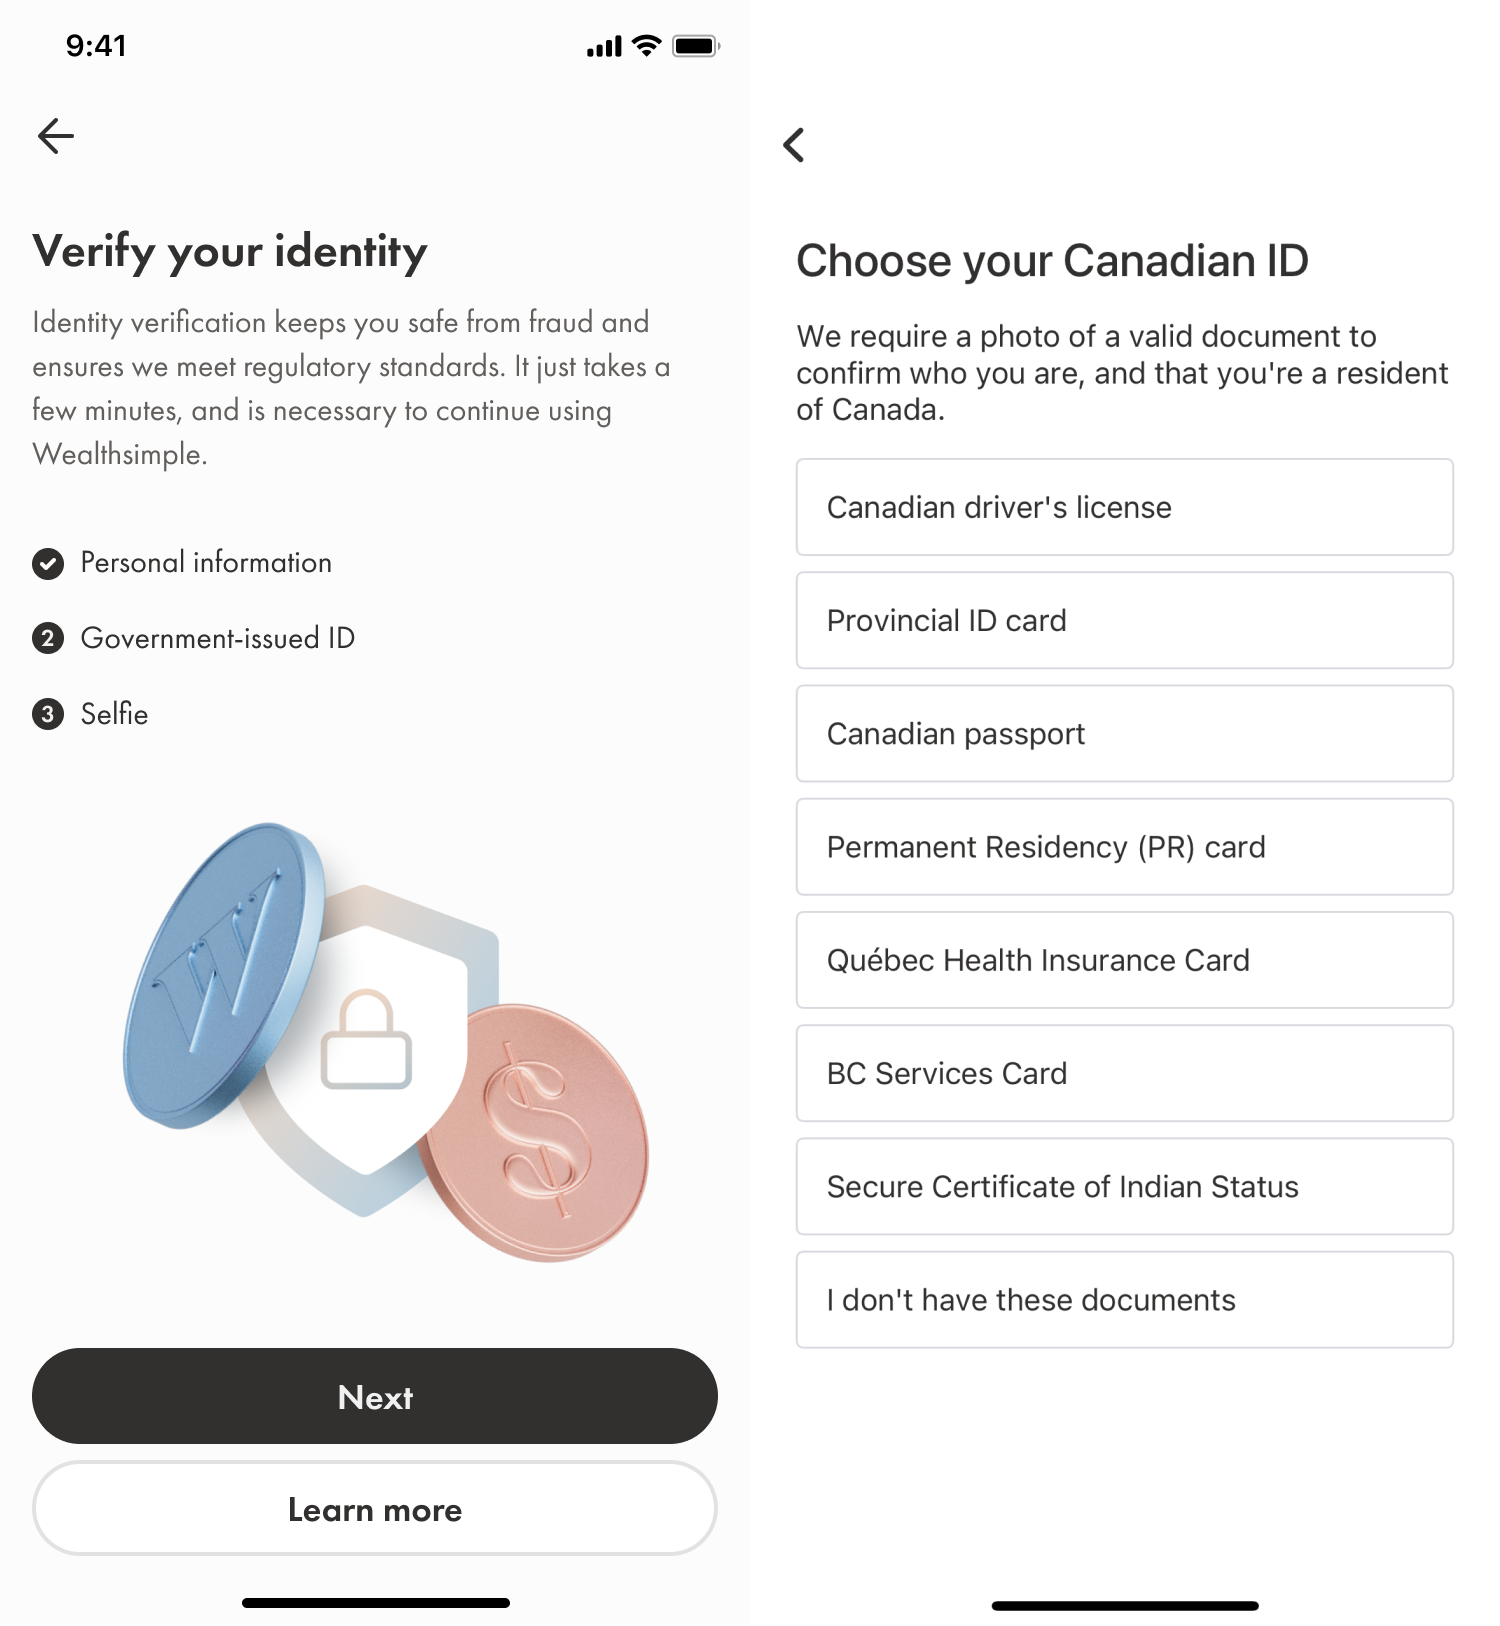Screen dimensions: 1500x1626
Task: Tap the step 3 circle next to Selfie
Action: coord(47,714)
